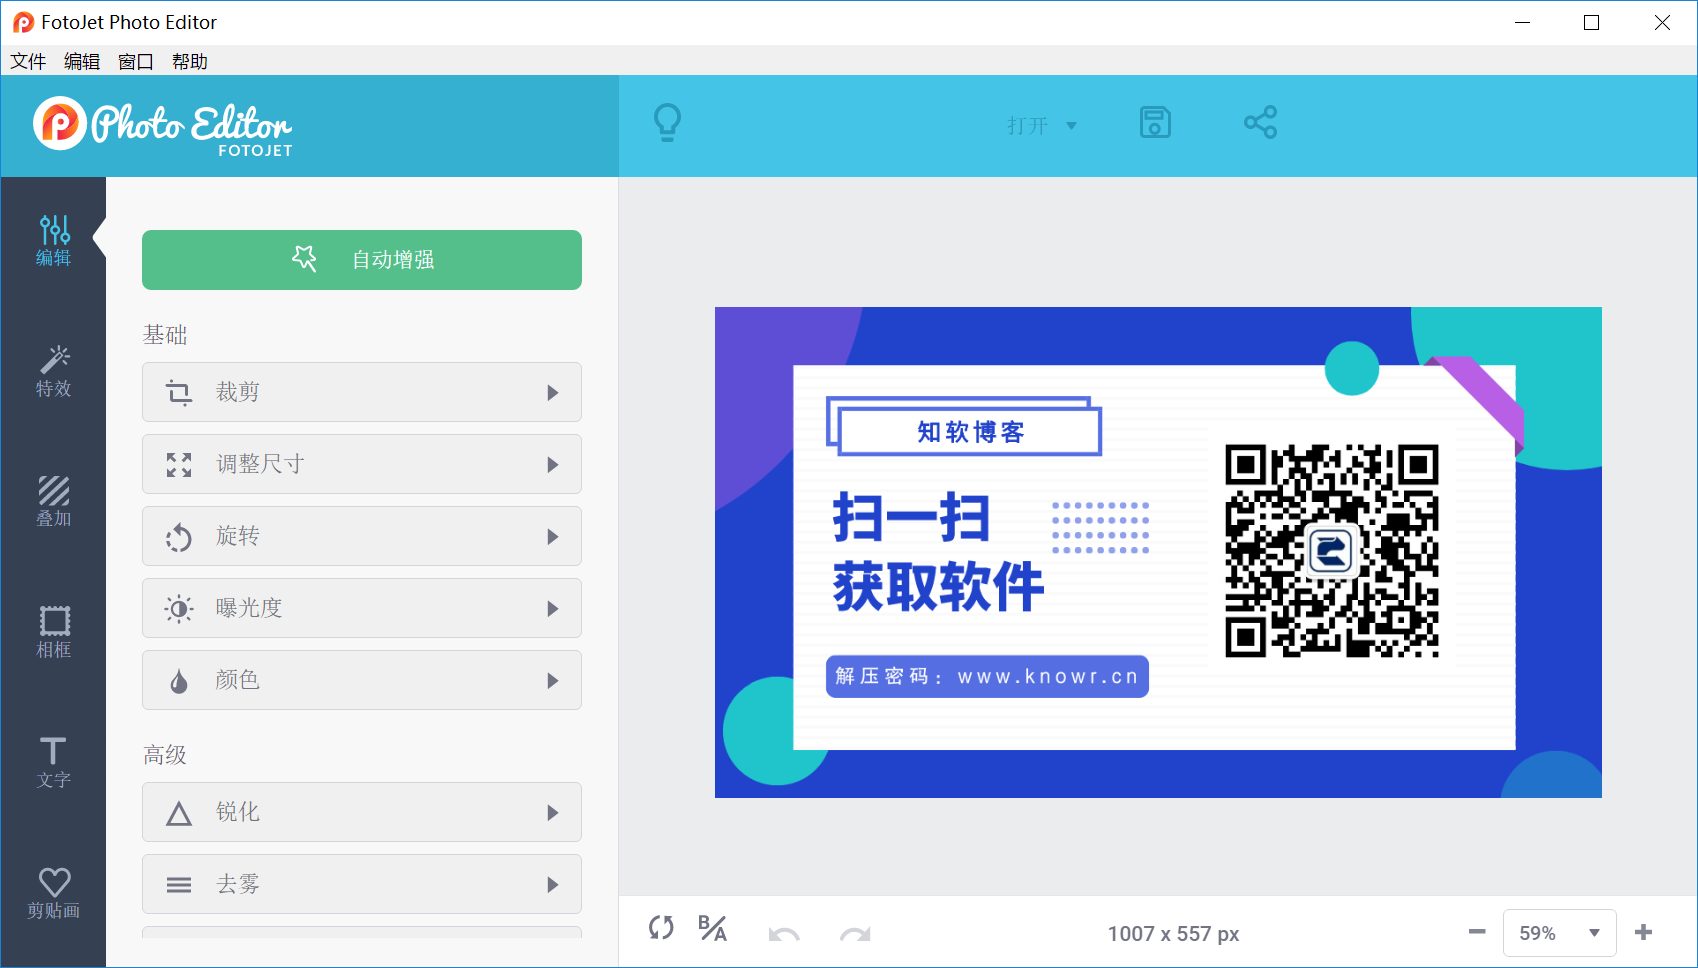
Task: Open the 特效 effects sidebar tab
Action: (x=54, y=372)
